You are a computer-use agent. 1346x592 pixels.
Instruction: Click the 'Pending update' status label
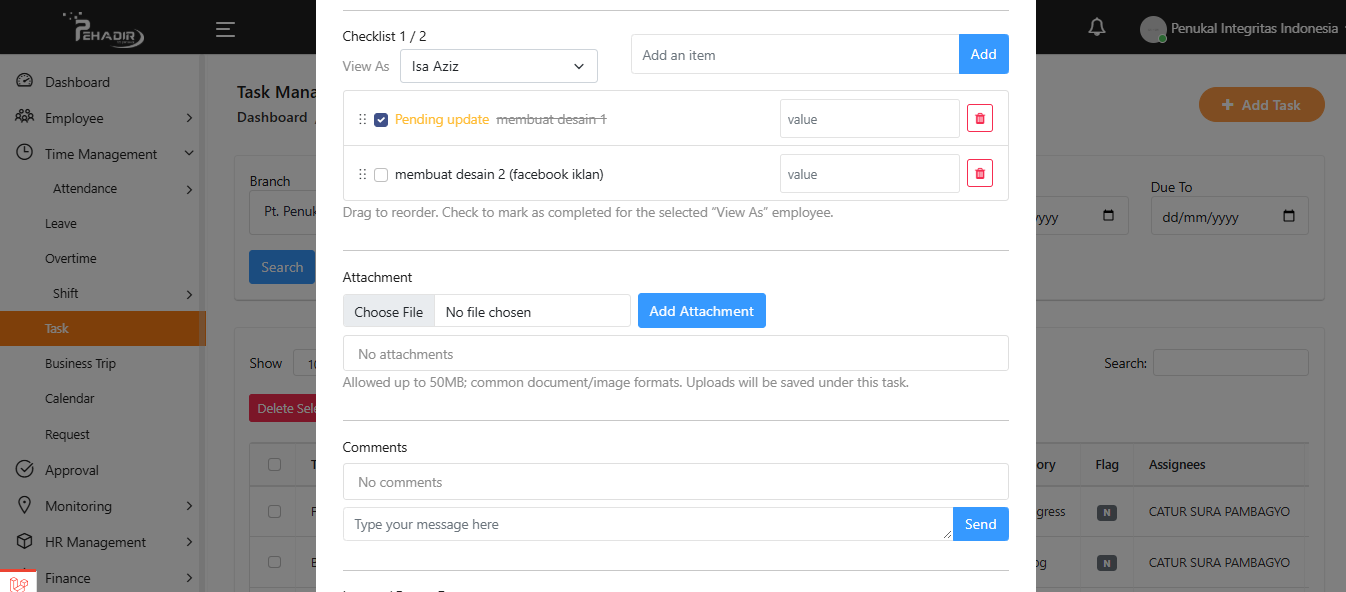(442, 119)
